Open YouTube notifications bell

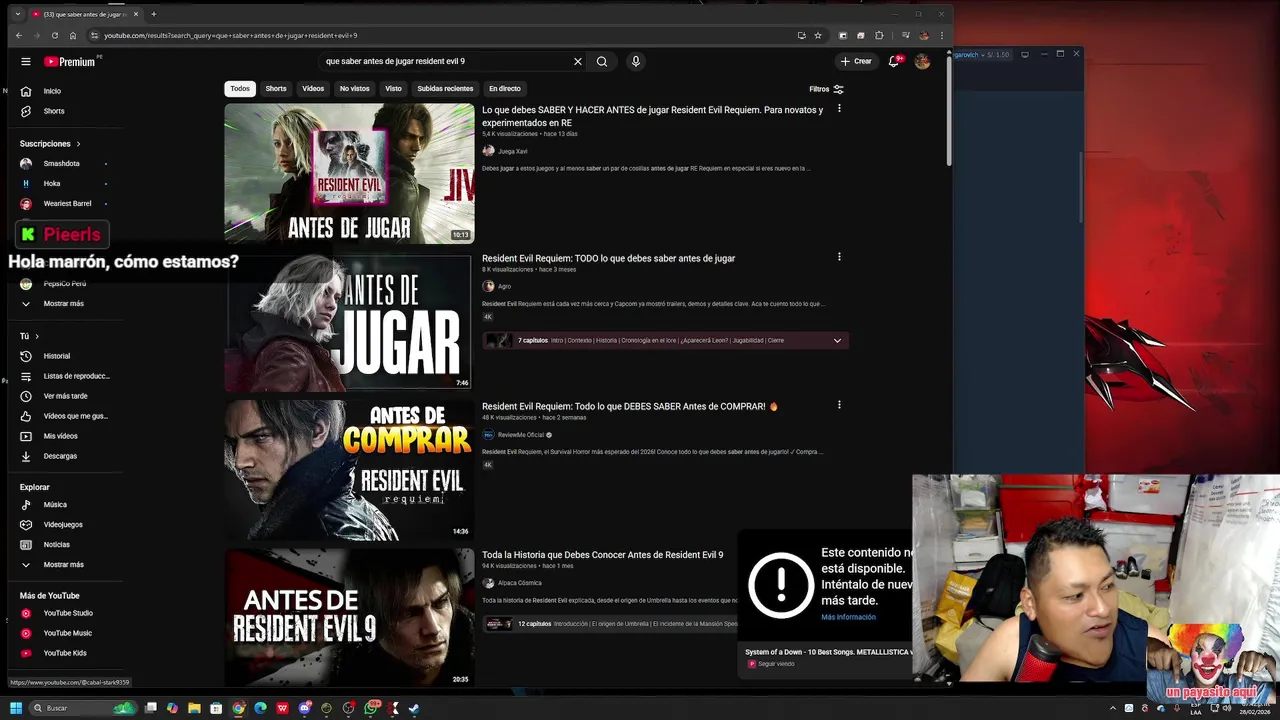pos(894,61)
